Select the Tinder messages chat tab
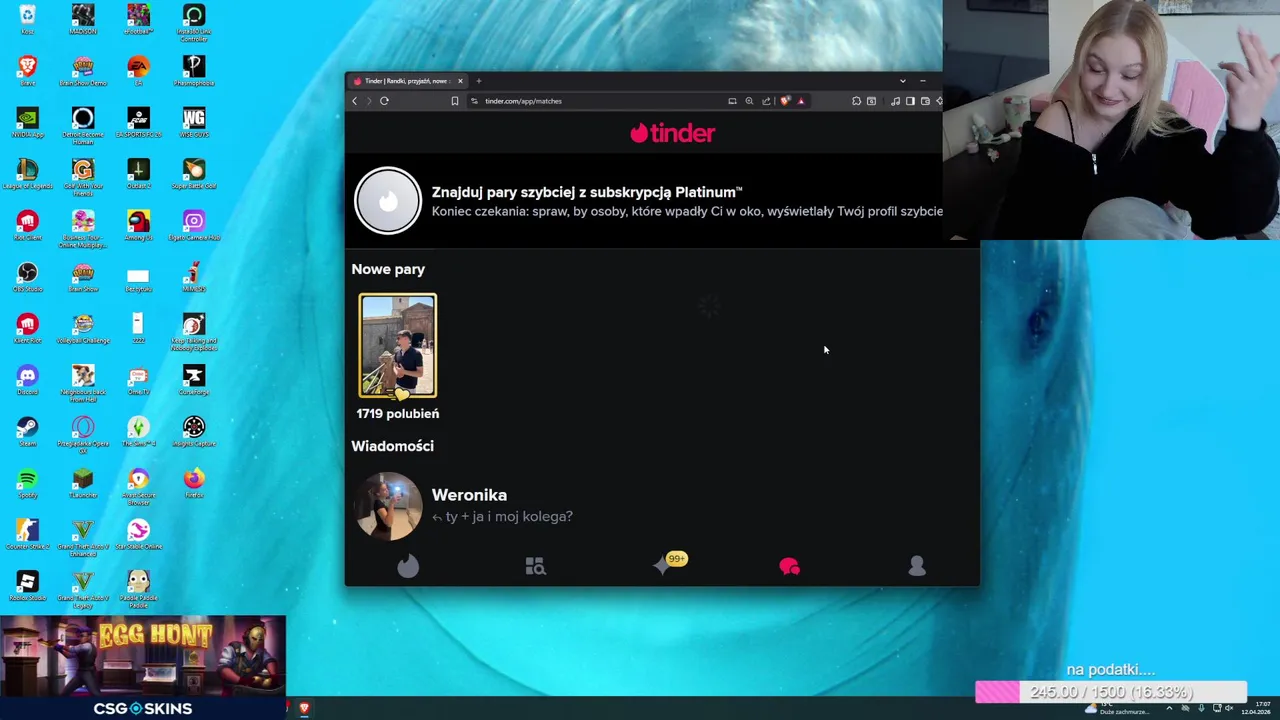 [x=789, y=567]
